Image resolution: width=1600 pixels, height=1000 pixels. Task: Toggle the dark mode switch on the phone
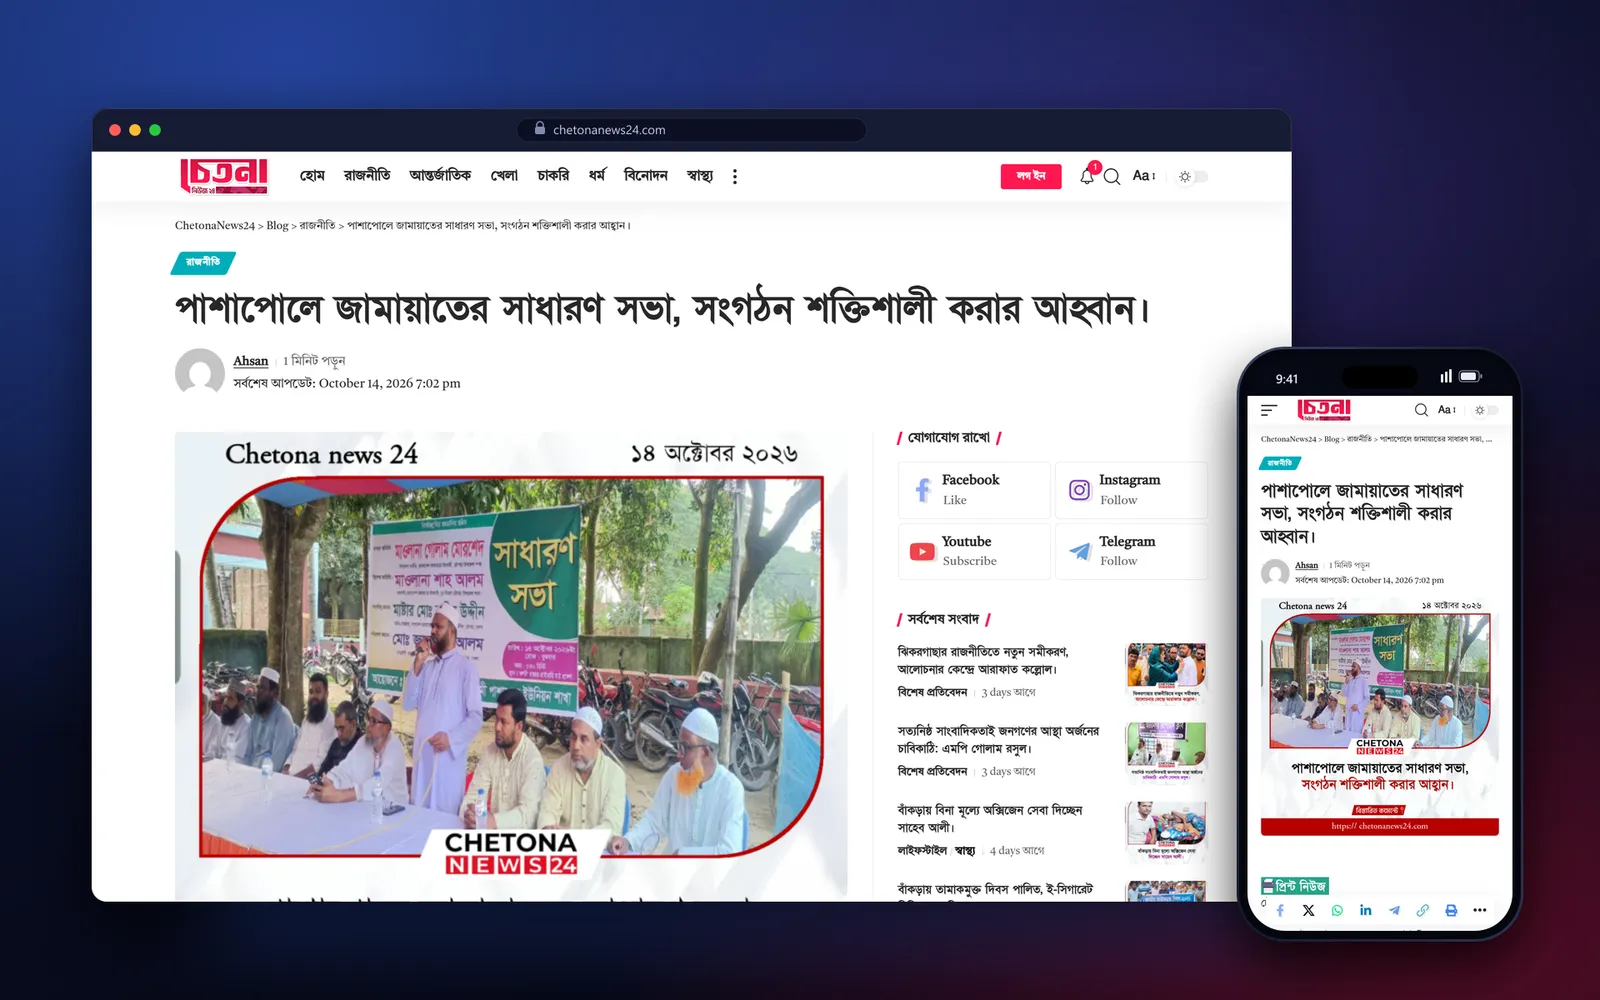[1486, 410]
